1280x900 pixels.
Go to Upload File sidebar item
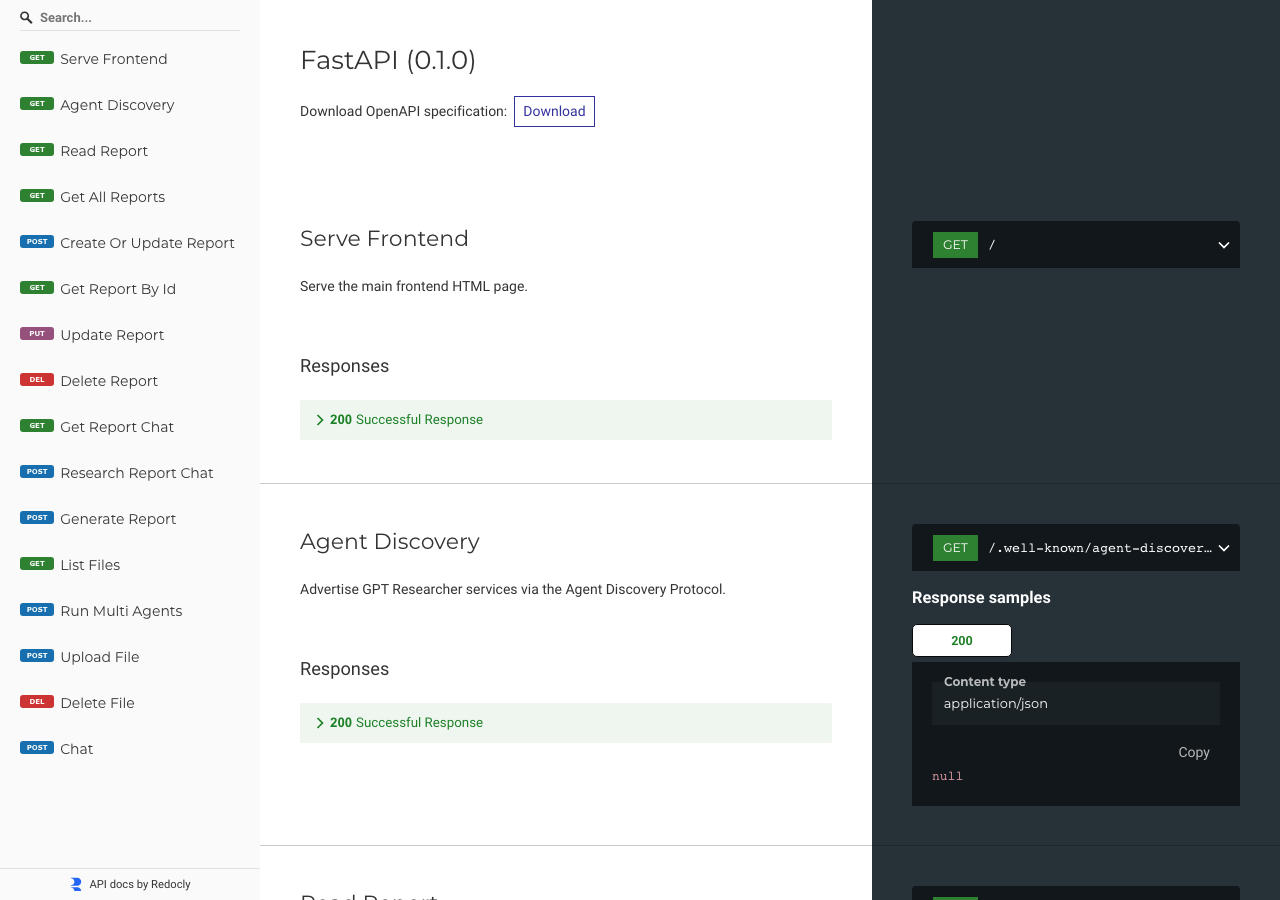pos(130,657)
